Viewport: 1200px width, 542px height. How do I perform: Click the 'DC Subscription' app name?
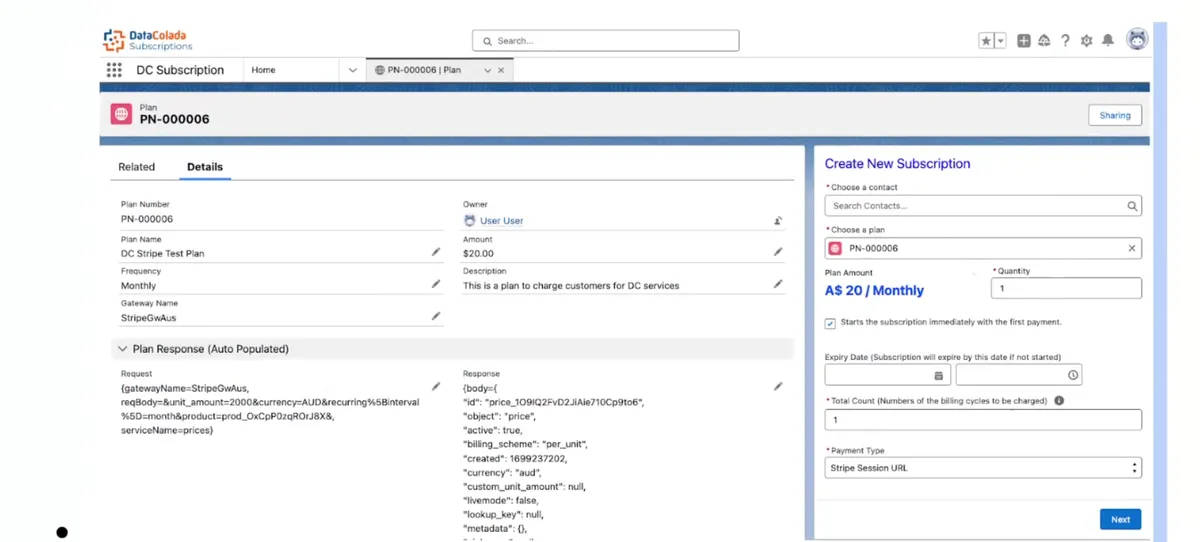(180, 70)
